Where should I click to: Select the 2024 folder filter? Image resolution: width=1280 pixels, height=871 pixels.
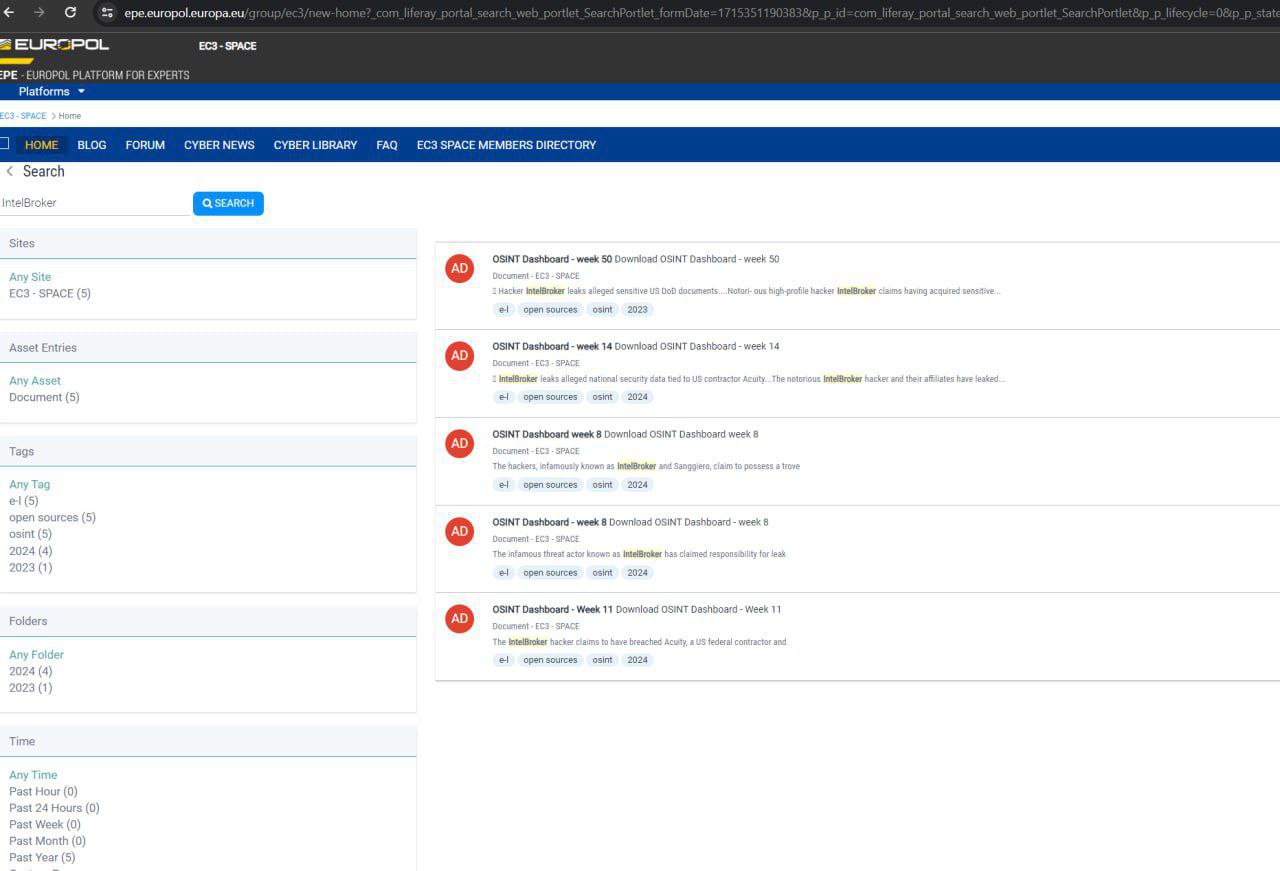coord(30,671)
